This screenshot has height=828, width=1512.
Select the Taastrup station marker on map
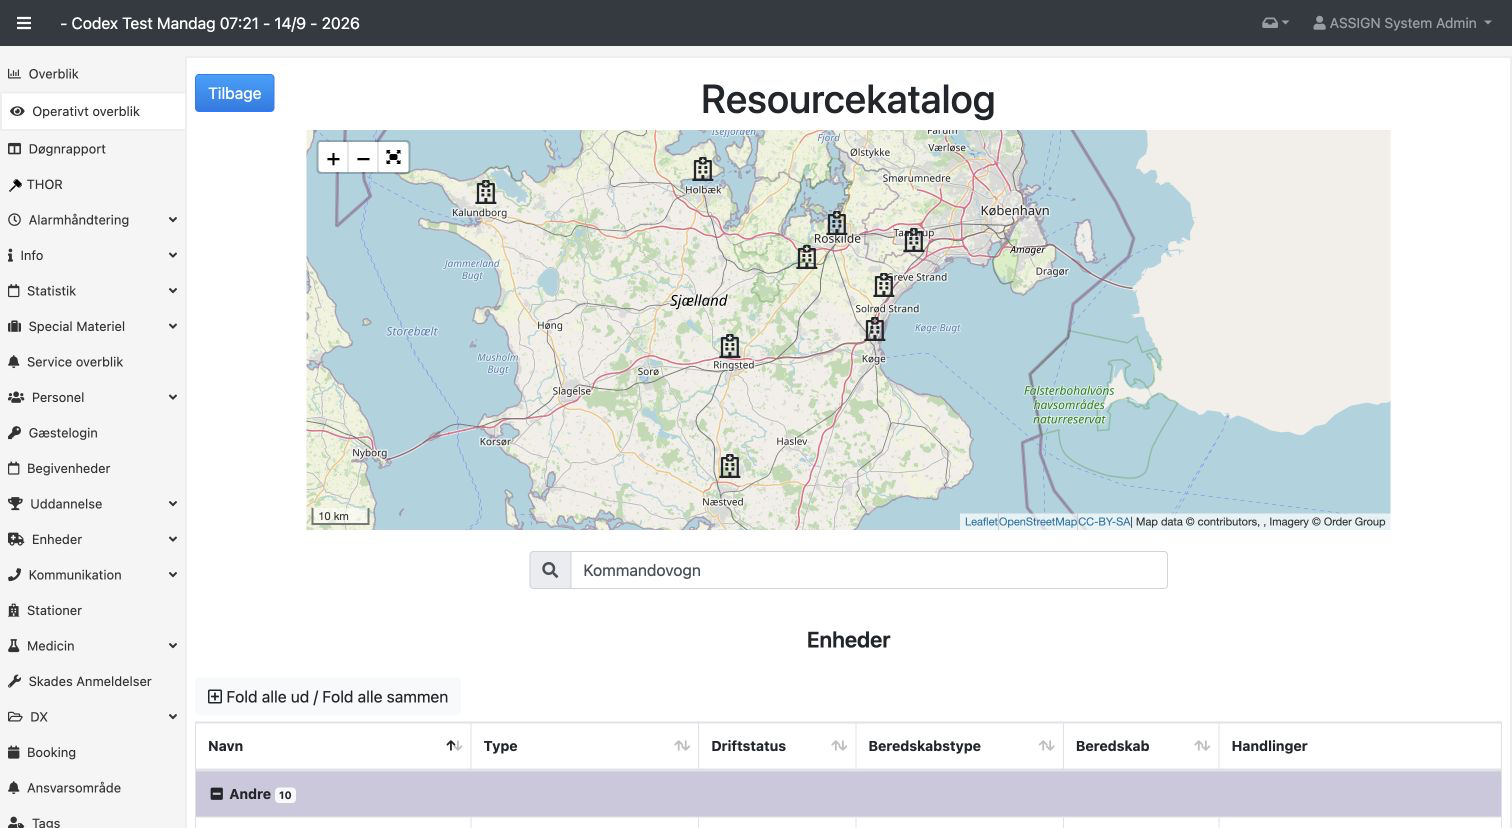[914, 240]
